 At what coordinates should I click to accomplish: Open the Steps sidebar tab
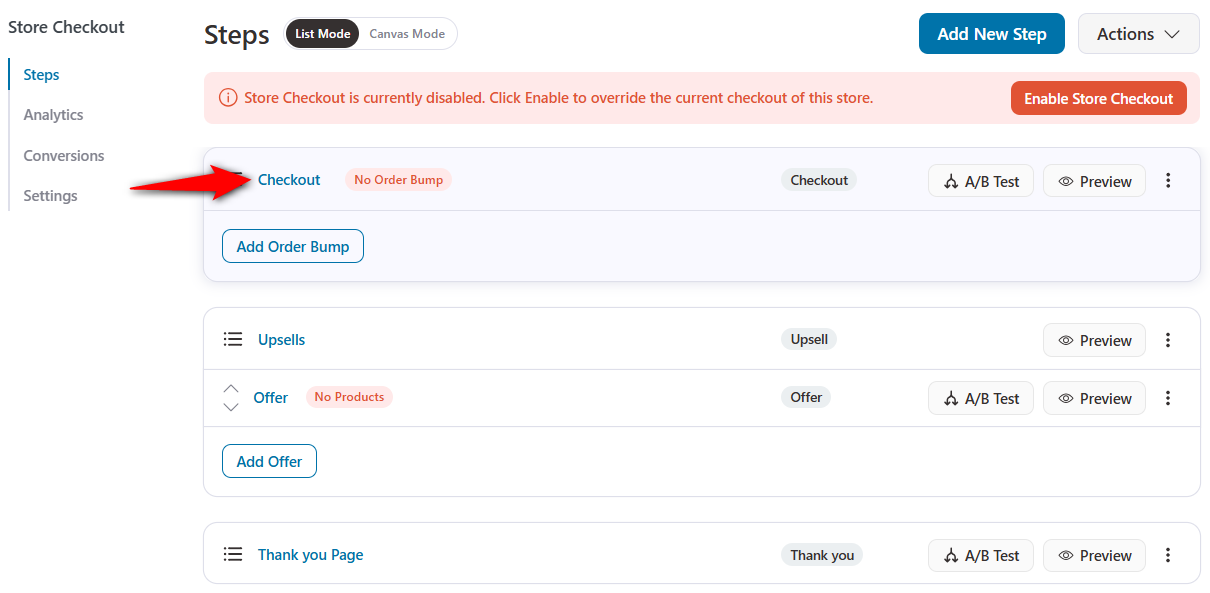[x=41, y=75]
